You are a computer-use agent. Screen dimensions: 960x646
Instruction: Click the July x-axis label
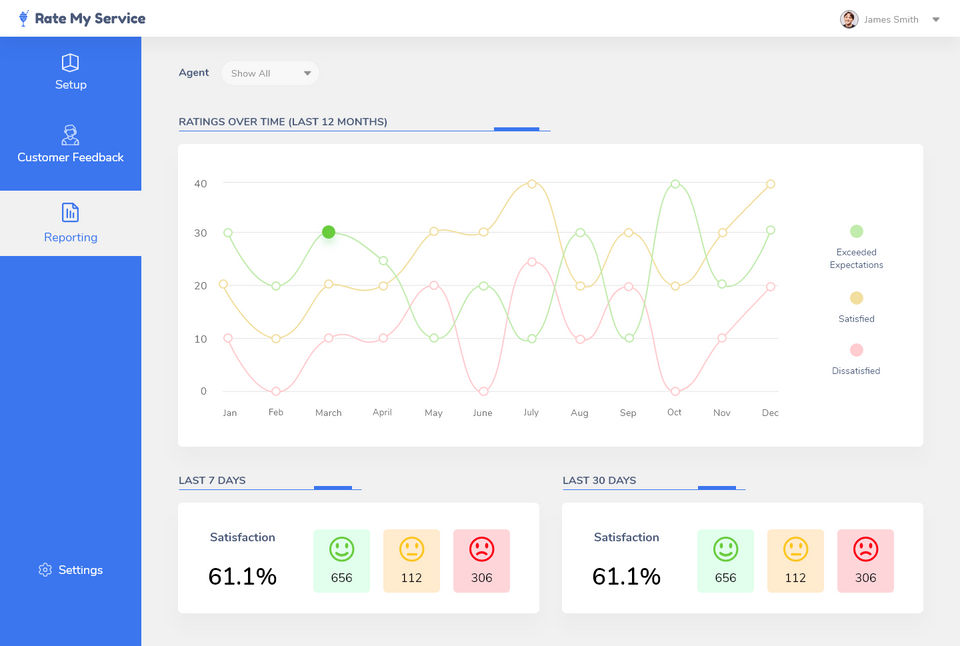click(531, 412)
